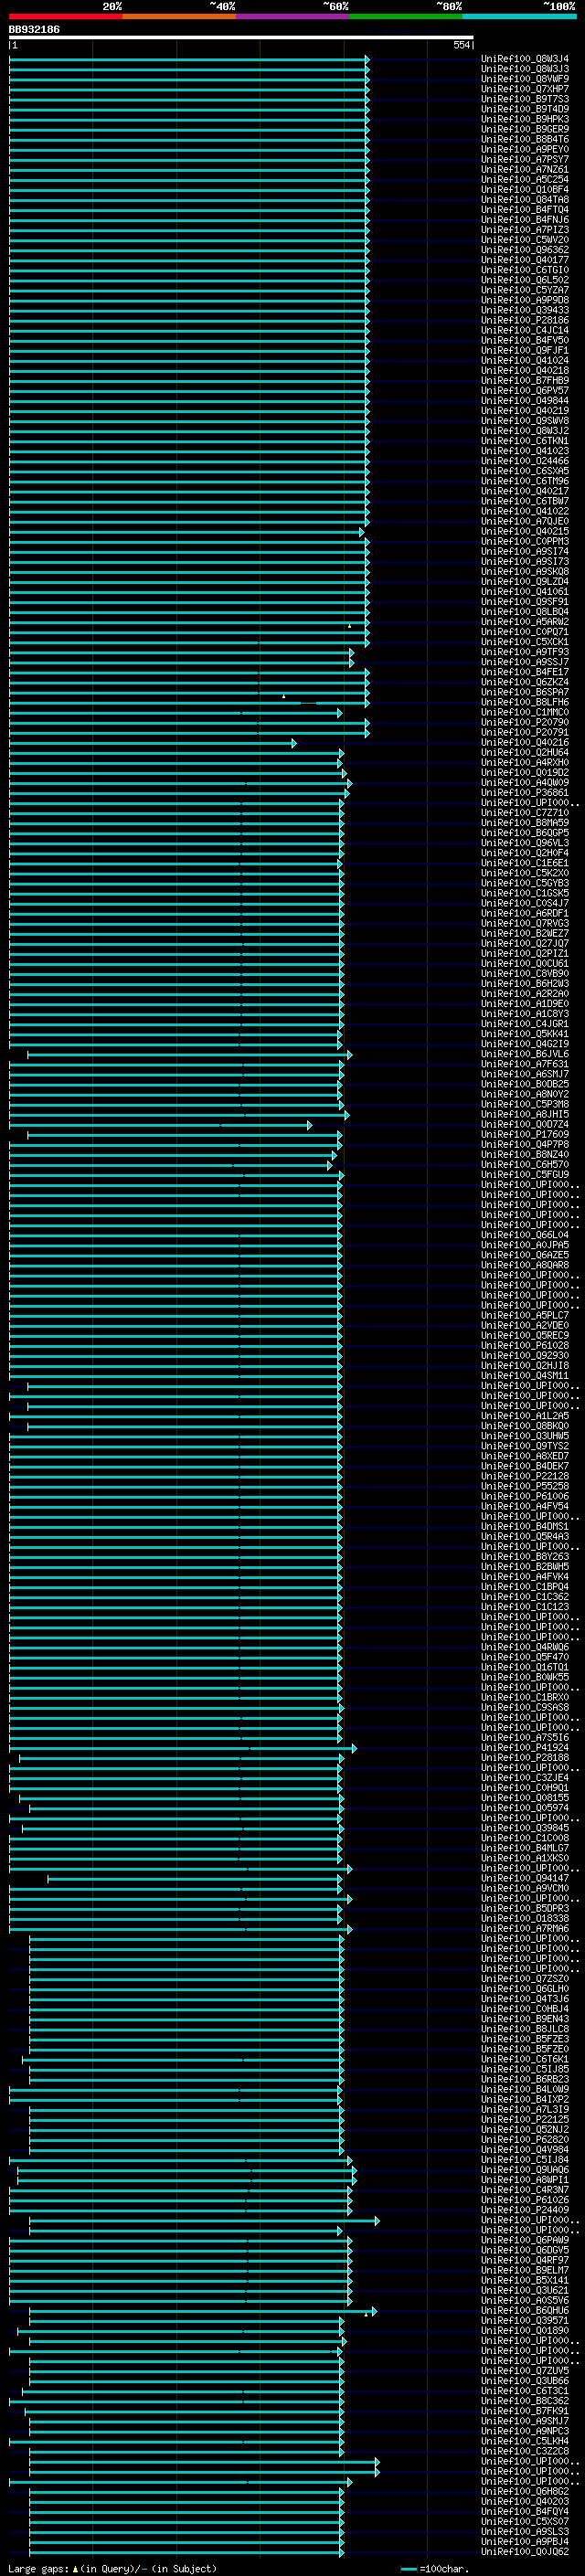Pick subject UniRef100_C6TGI0

pyautogui.click(x=525, y=270)
